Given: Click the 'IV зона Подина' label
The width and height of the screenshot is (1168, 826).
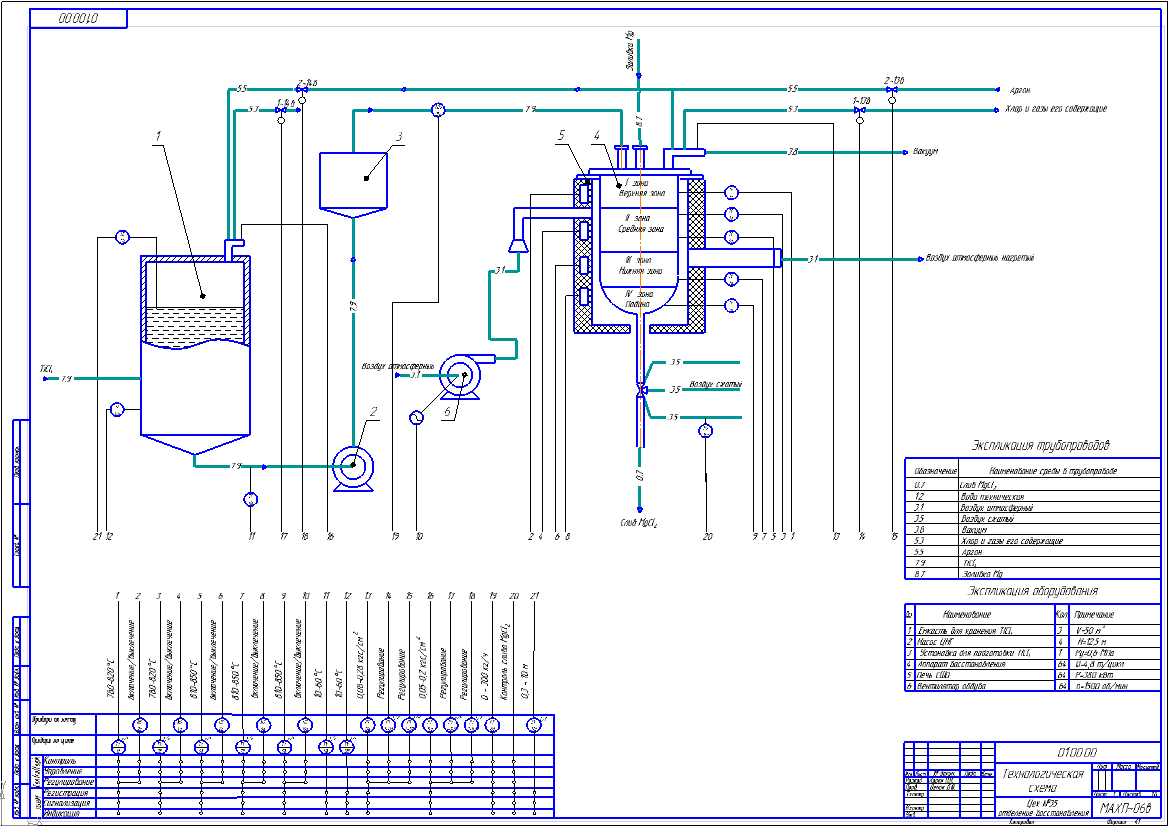Looking at the screenshot, I should pyautogui.click(x=637, y=300).
